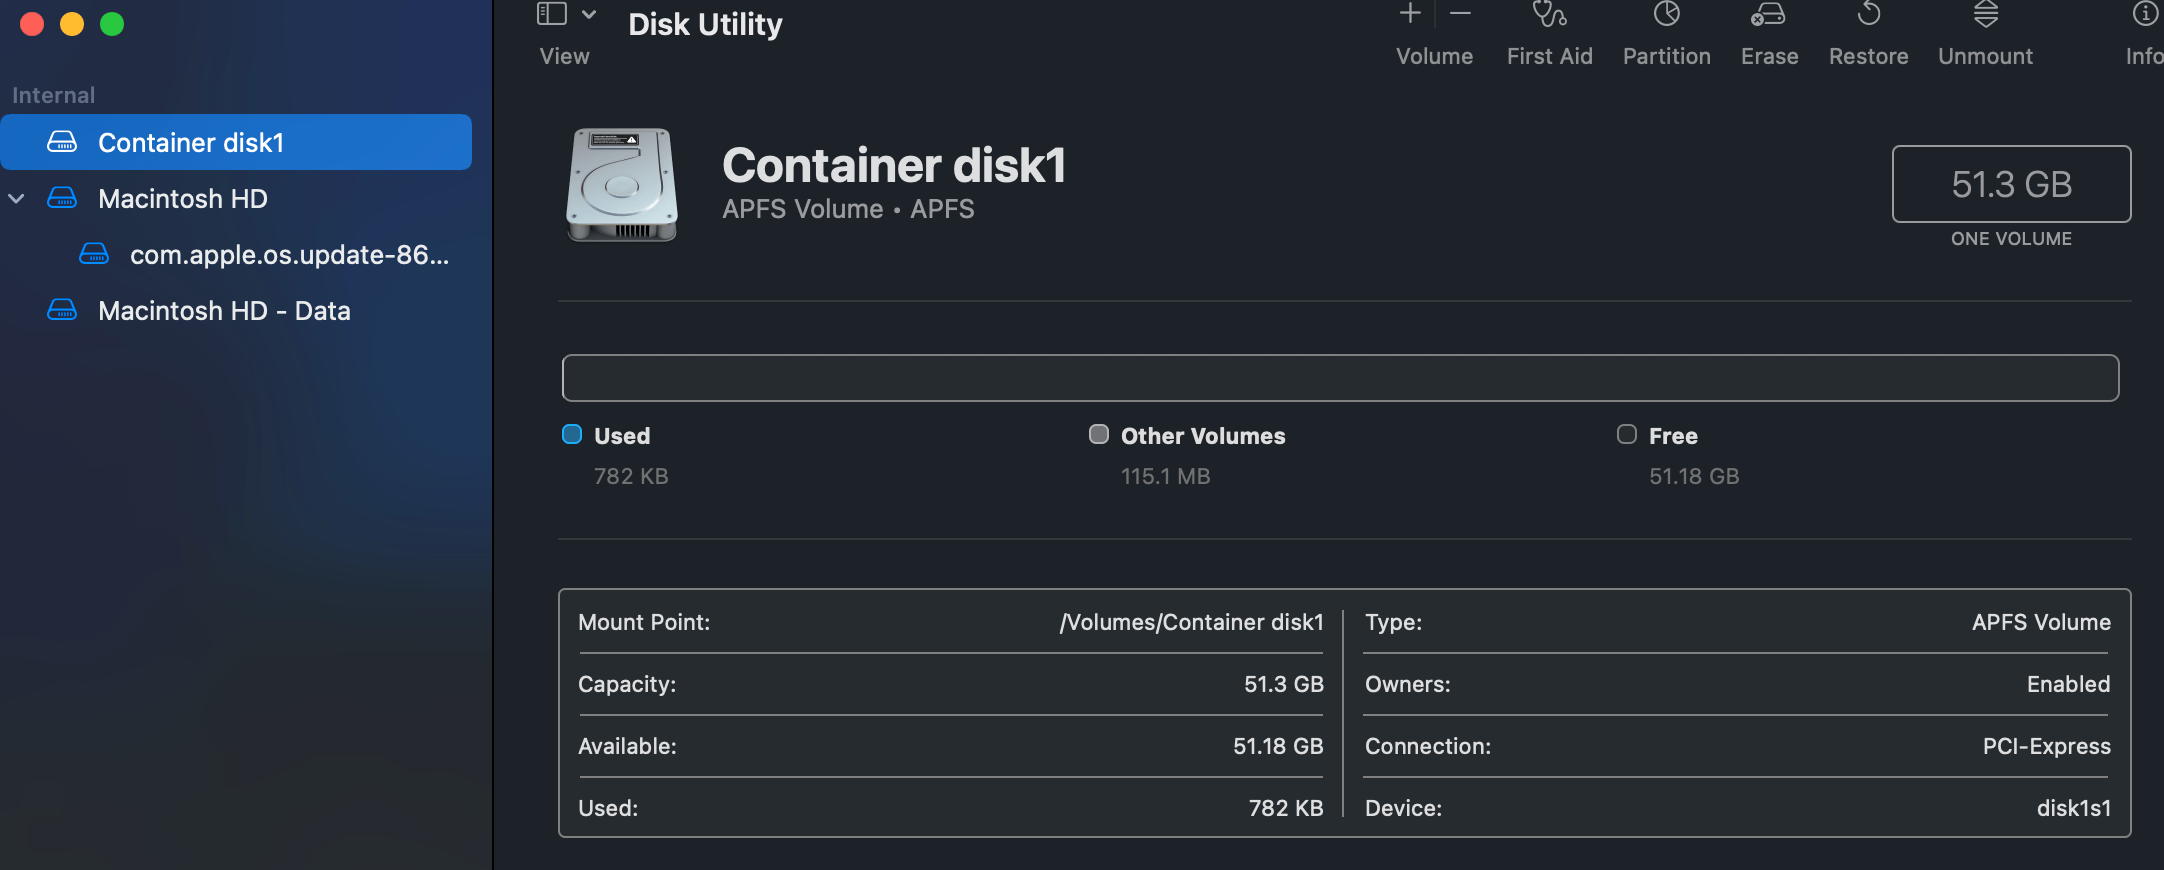Unmount the selected volume
The width and height of the screenshot is (2164, 870).
[1985, 30]
